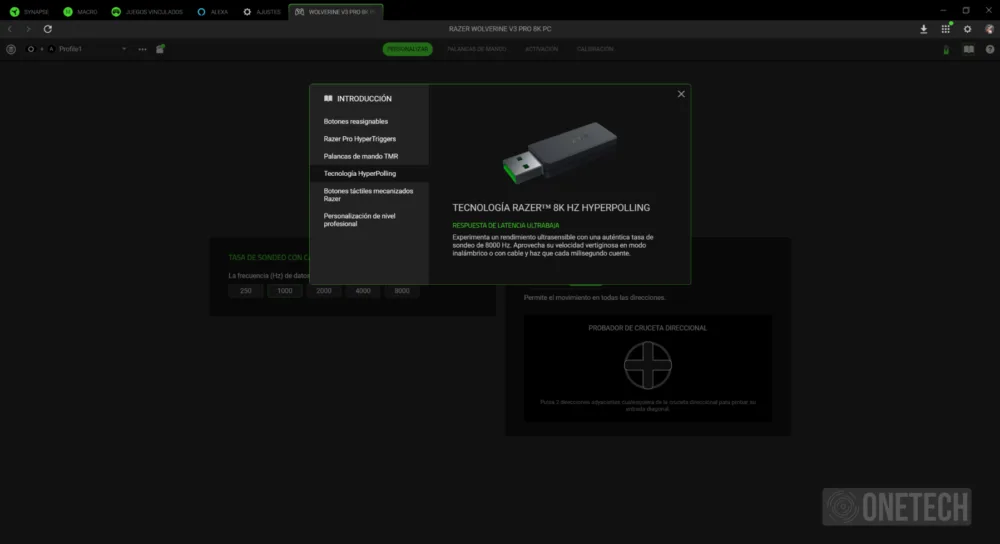Click the controller icon on device tab

click(299, 11)
